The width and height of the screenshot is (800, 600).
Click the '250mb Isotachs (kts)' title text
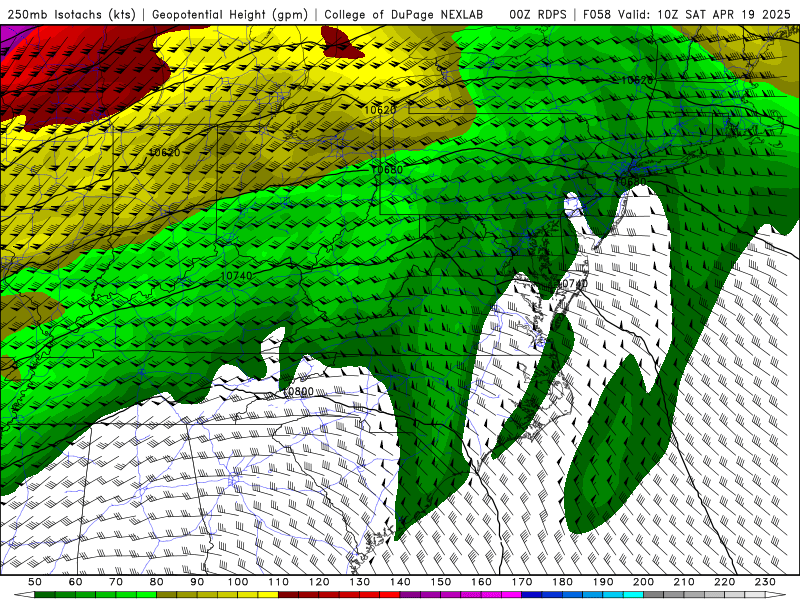click(72, 15)
